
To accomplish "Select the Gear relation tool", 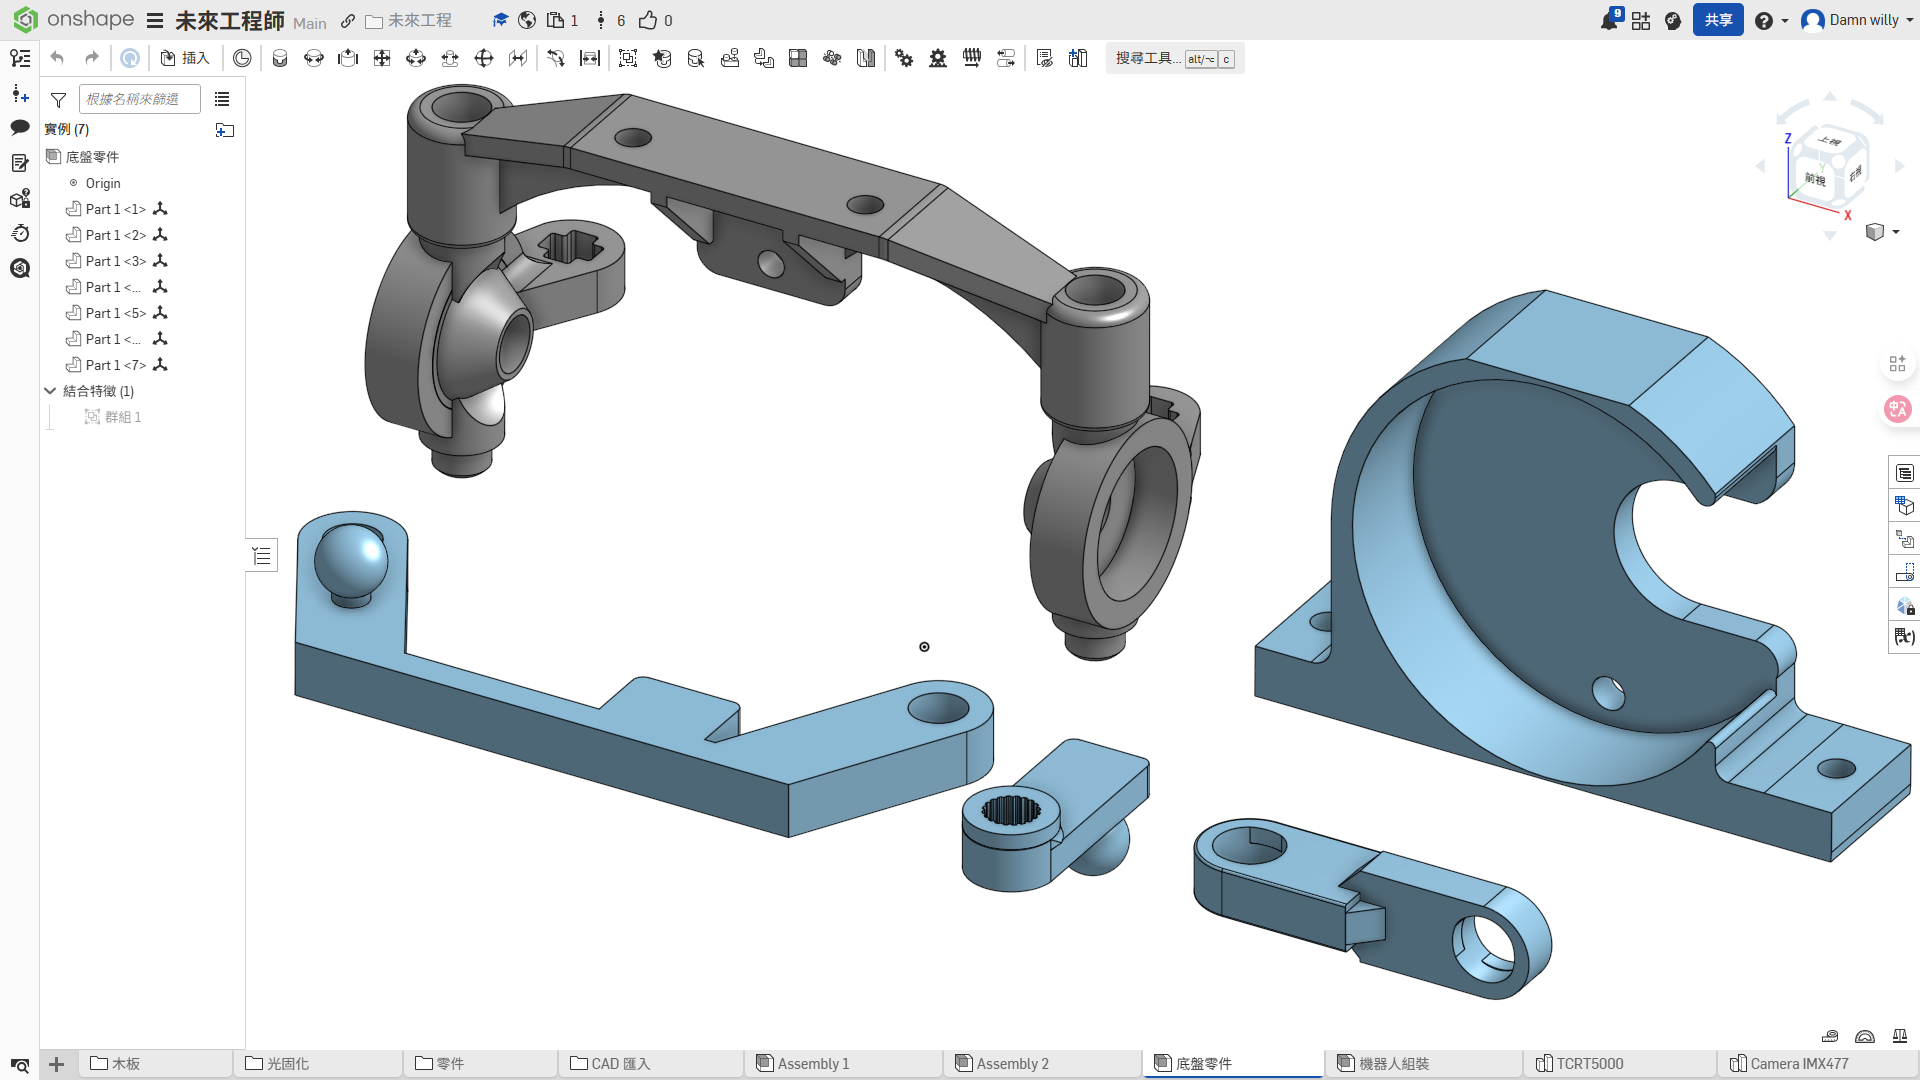I will click(904, 58).
